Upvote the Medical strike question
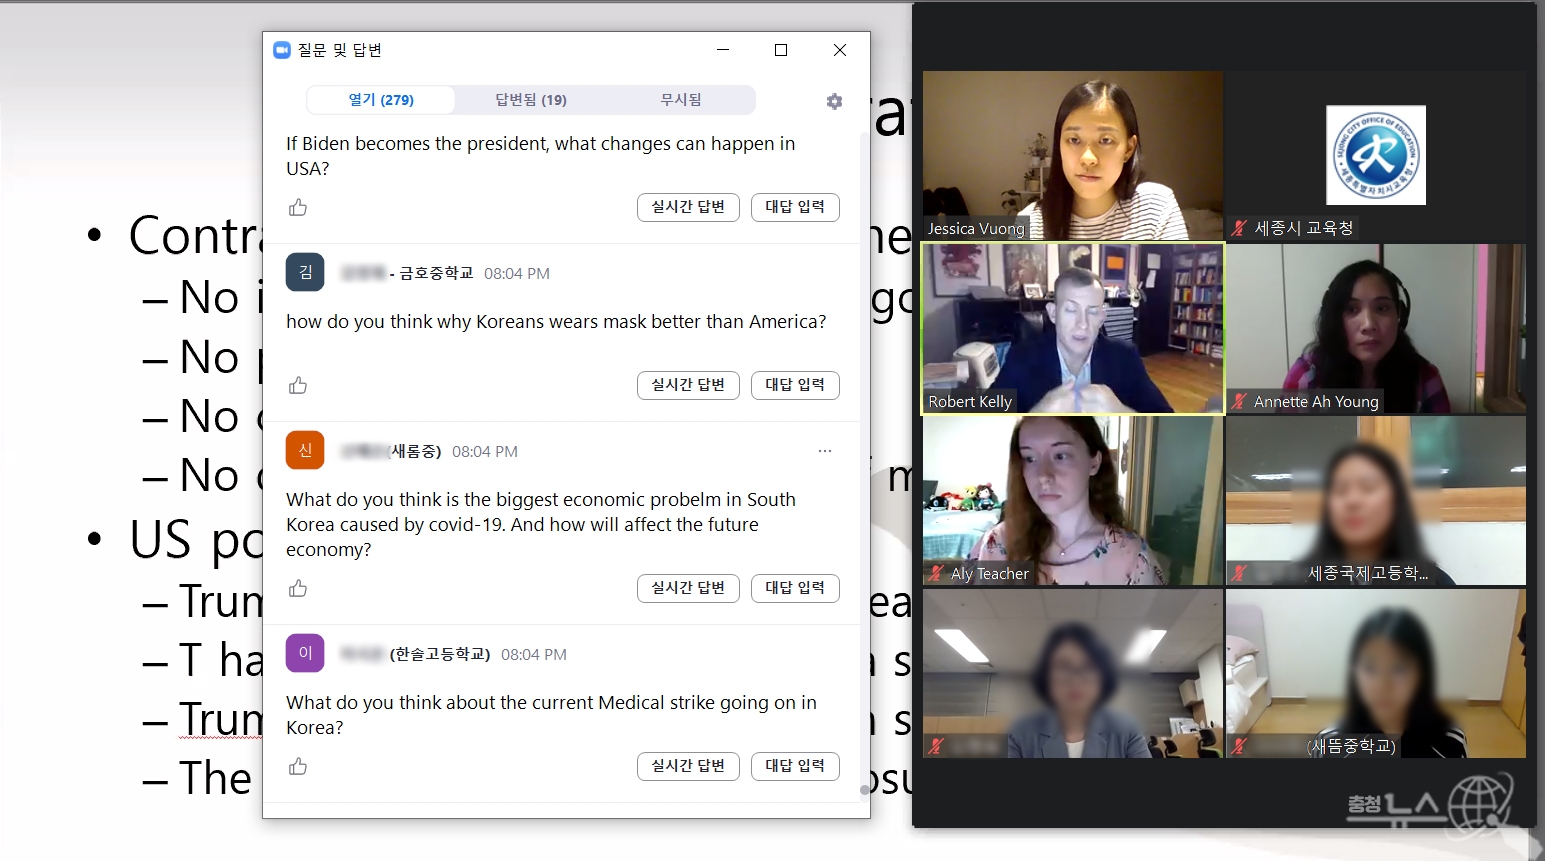 (x=298, y=766)
